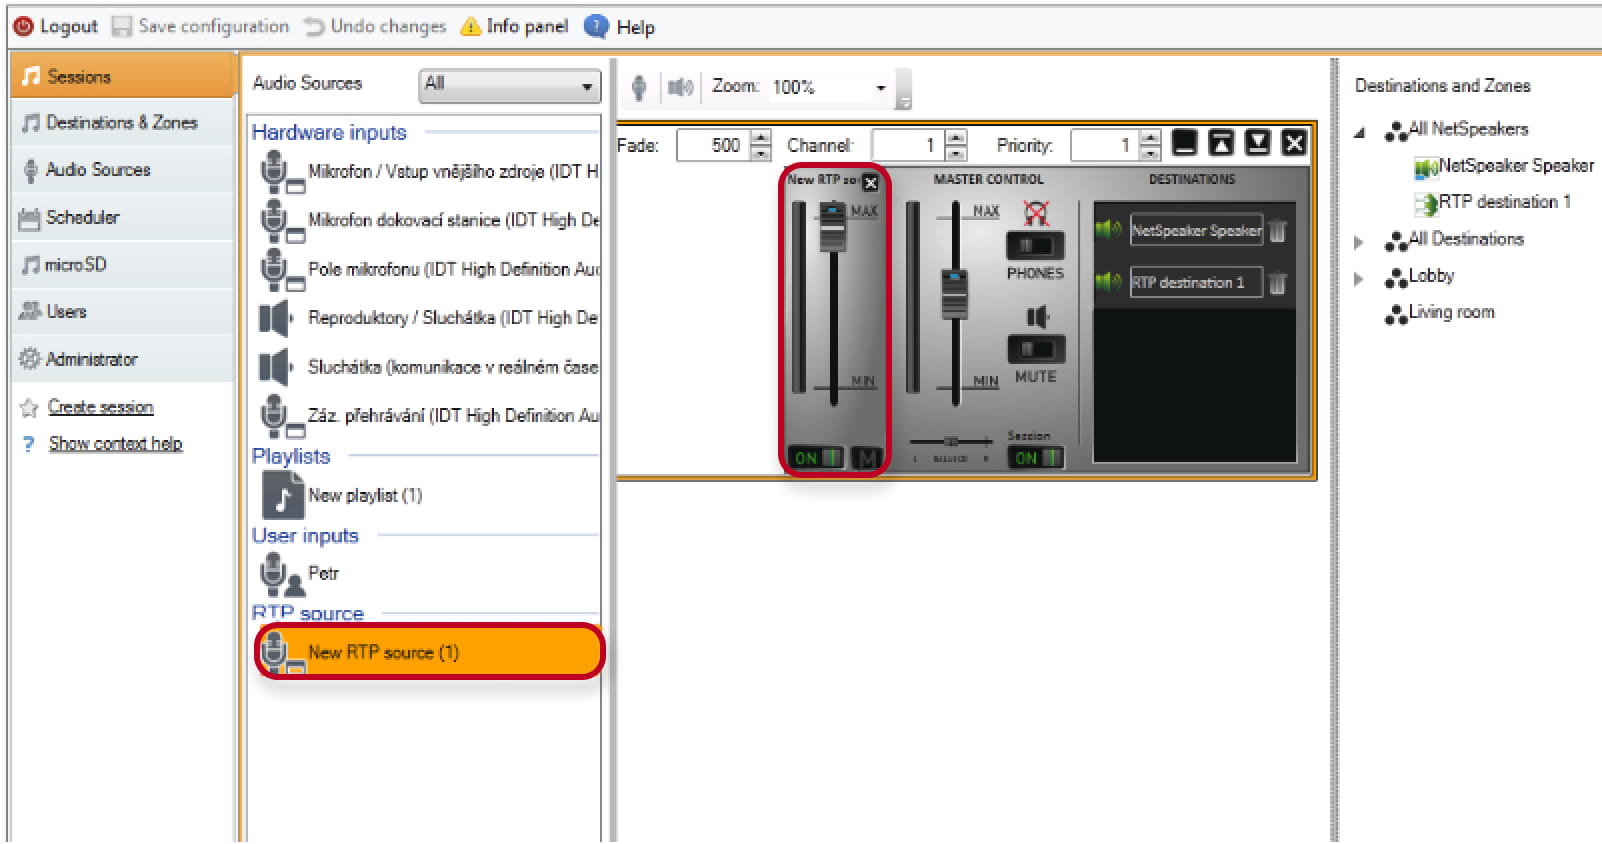Decrease the Channel value with down arrow
The width and height of the screenshot is (1602, 844).
[956, 153]
